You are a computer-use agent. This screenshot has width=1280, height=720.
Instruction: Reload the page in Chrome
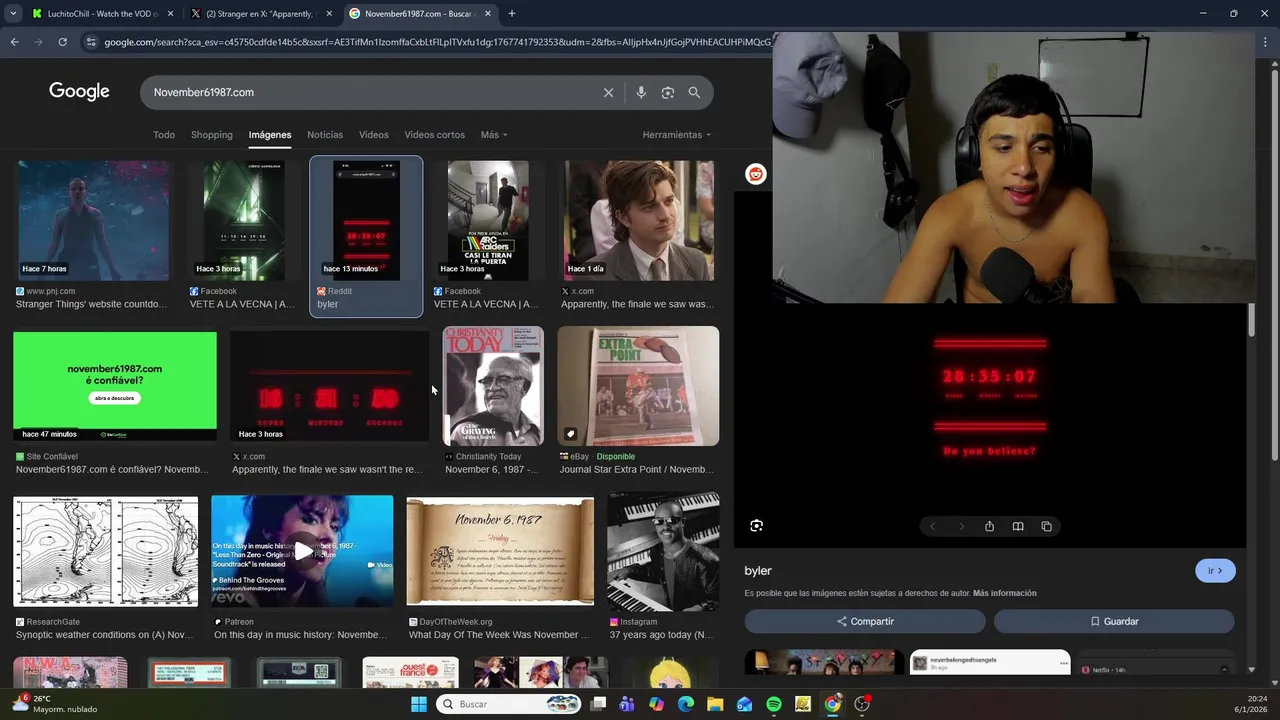pyautogui.click(x=62, y=42)
